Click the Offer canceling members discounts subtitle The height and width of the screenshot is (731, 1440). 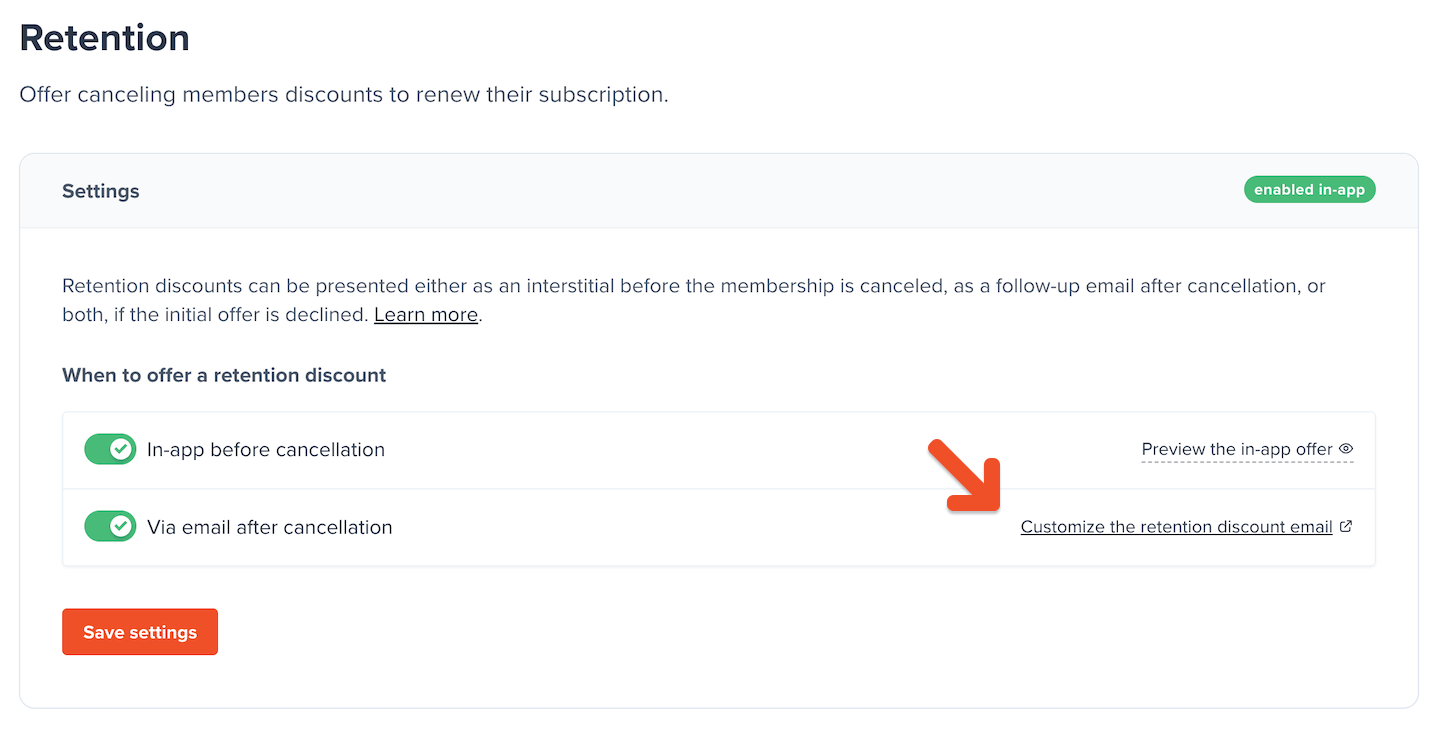coord(343,95)
